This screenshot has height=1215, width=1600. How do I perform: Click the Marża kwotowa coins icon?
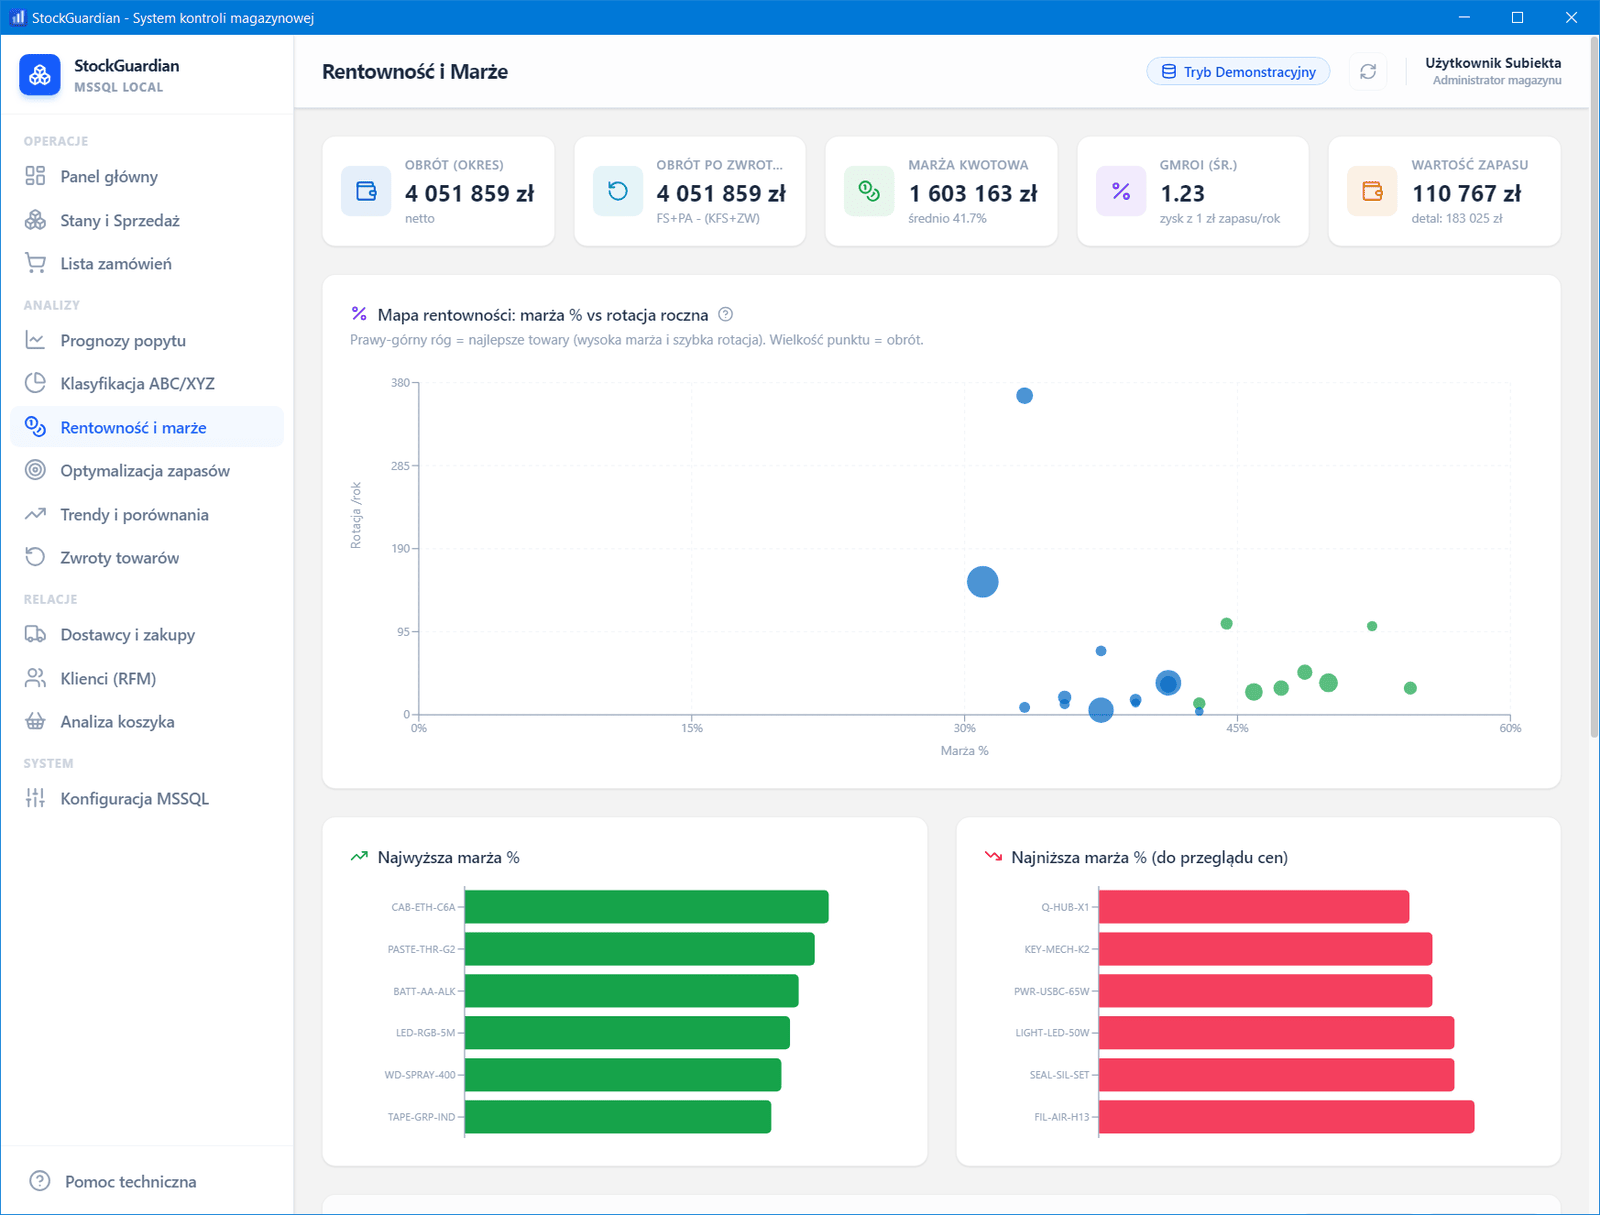[869, 191]
